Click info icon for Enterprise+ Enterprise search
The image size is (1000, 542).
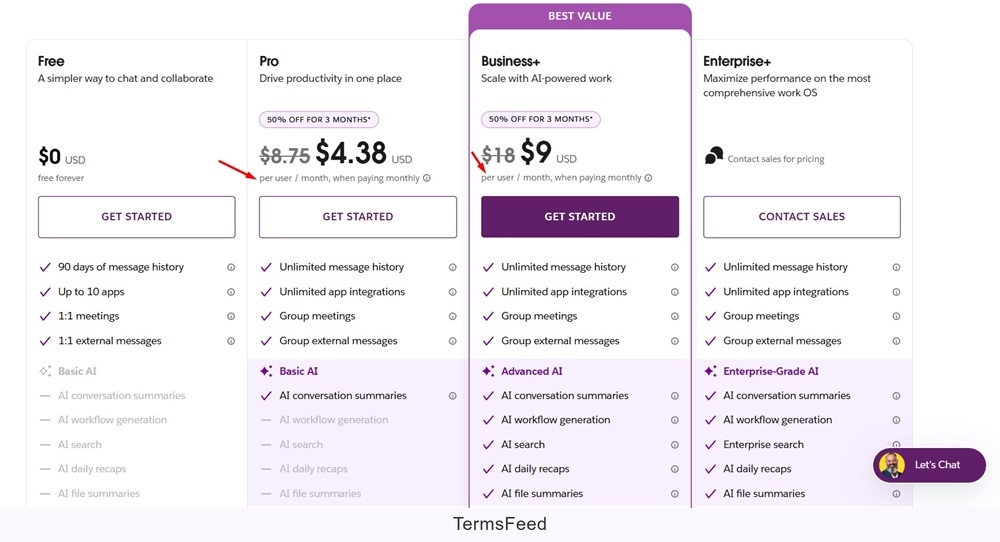point(896,445)
